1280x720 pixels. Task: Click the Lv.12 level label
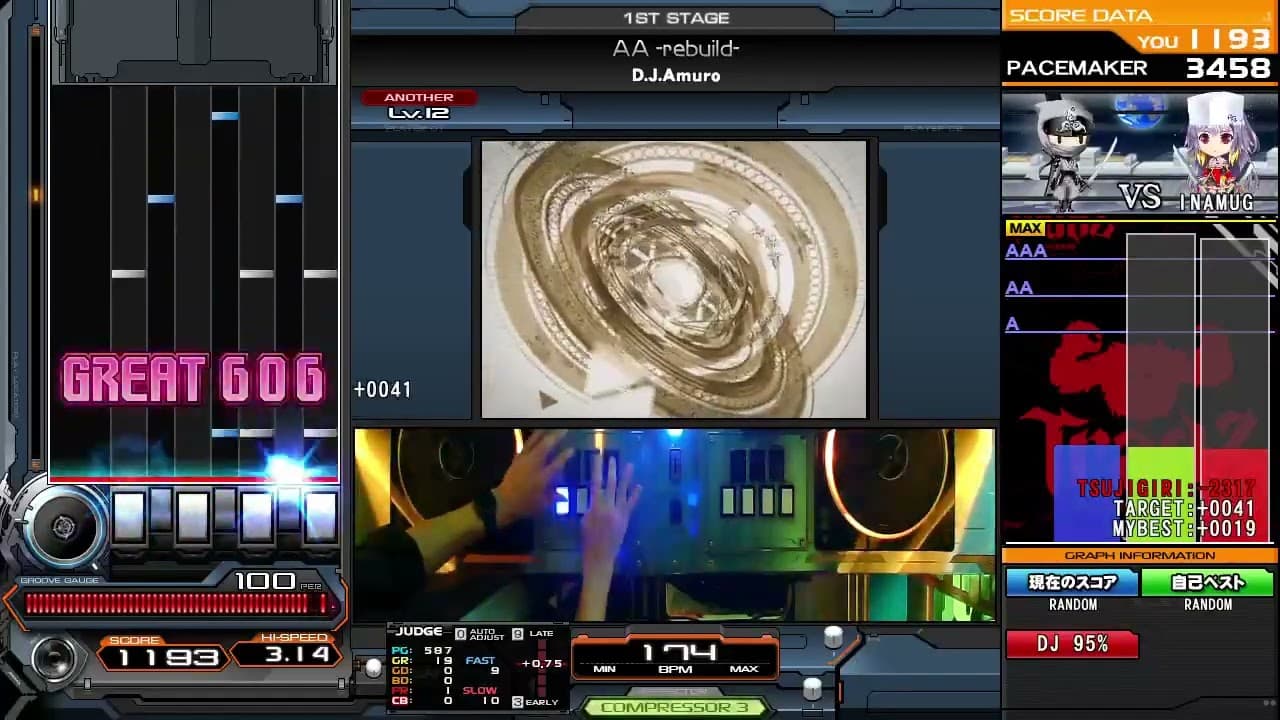(419, 113)
